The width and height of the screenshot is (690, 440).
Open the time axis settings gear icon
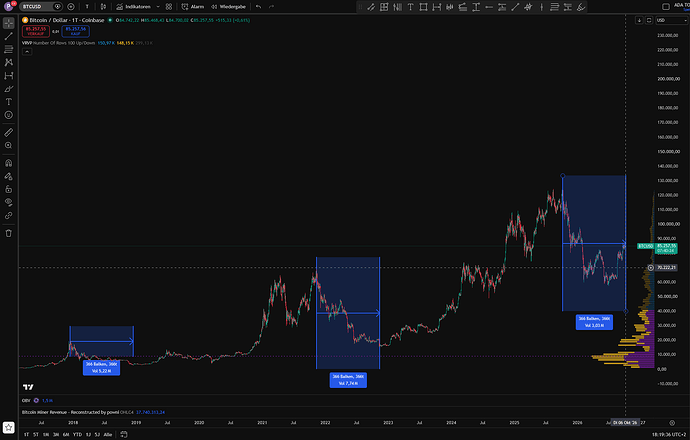click(x=672, y=423)
